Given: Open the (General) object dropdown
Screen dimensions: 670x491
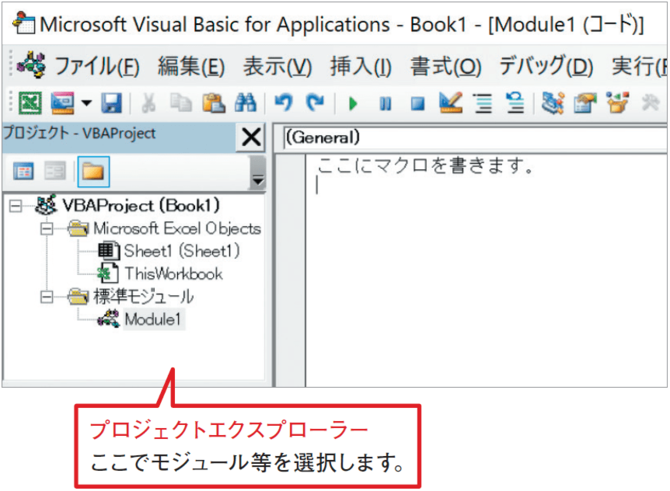Looking at the screenshot, I should [x=475, y=138].
